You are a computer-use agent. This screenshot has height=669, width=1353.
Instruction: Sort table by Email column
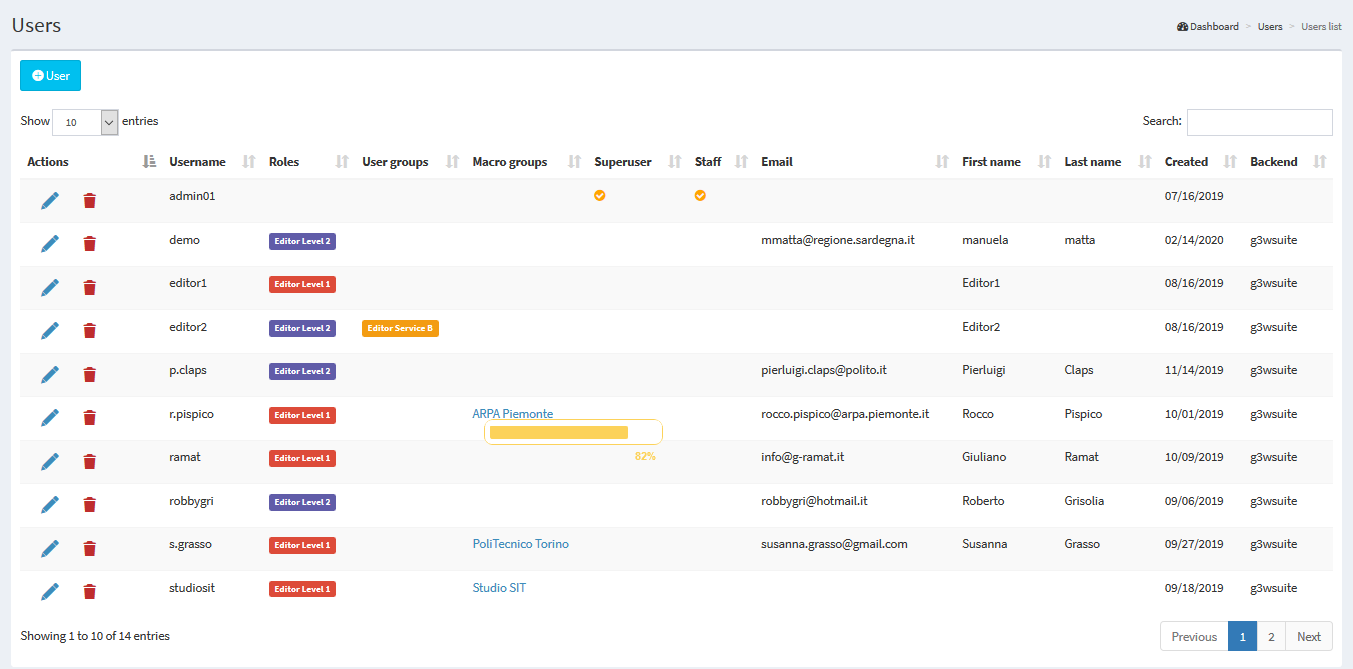pyautogui.click(x=942, y=162)
